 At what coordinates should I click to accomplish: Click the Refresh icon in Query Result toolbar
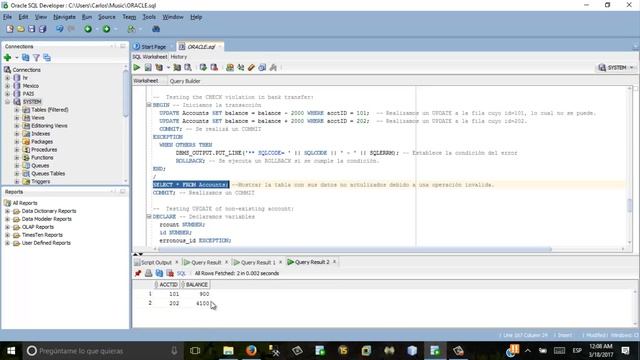159,273
